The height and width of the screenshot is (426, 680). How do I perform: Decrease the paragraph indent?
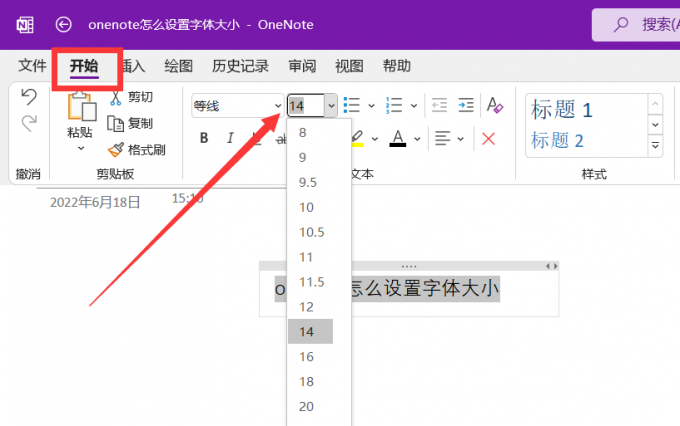[x=439, y=105]
